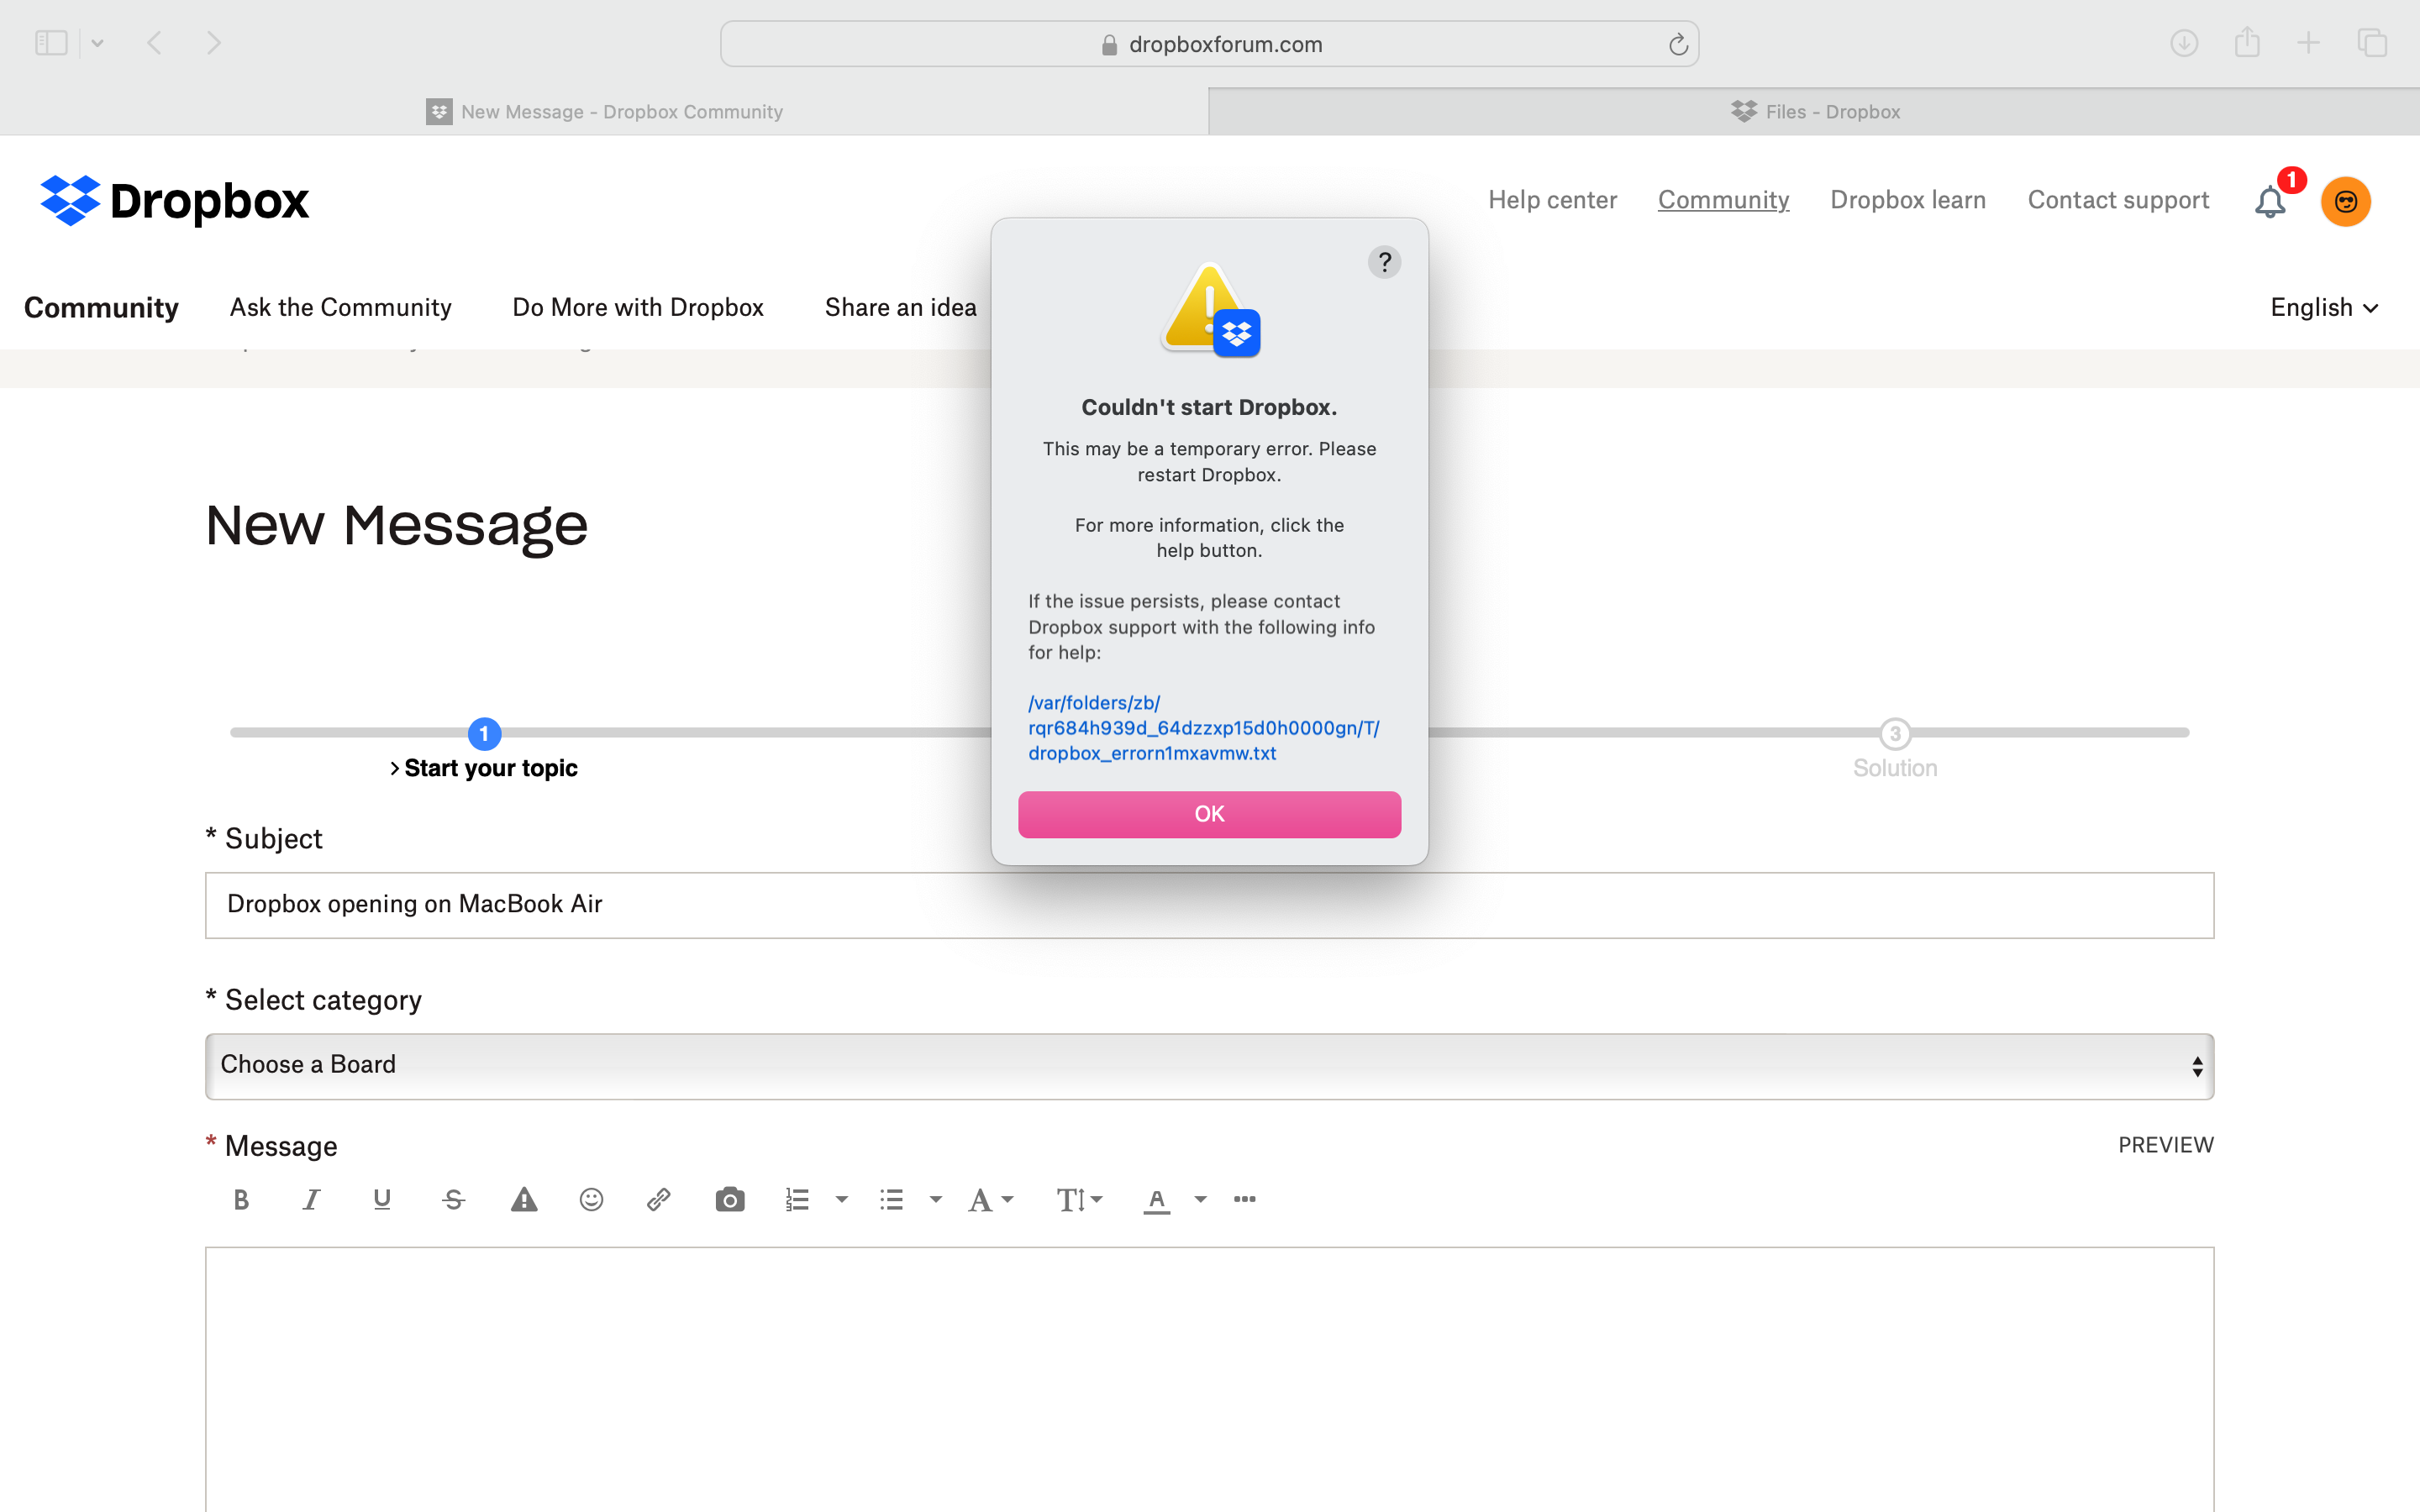2420x1512 pixels.
Task: Click the OK button in error dialog
Action: pos(1209,811)
